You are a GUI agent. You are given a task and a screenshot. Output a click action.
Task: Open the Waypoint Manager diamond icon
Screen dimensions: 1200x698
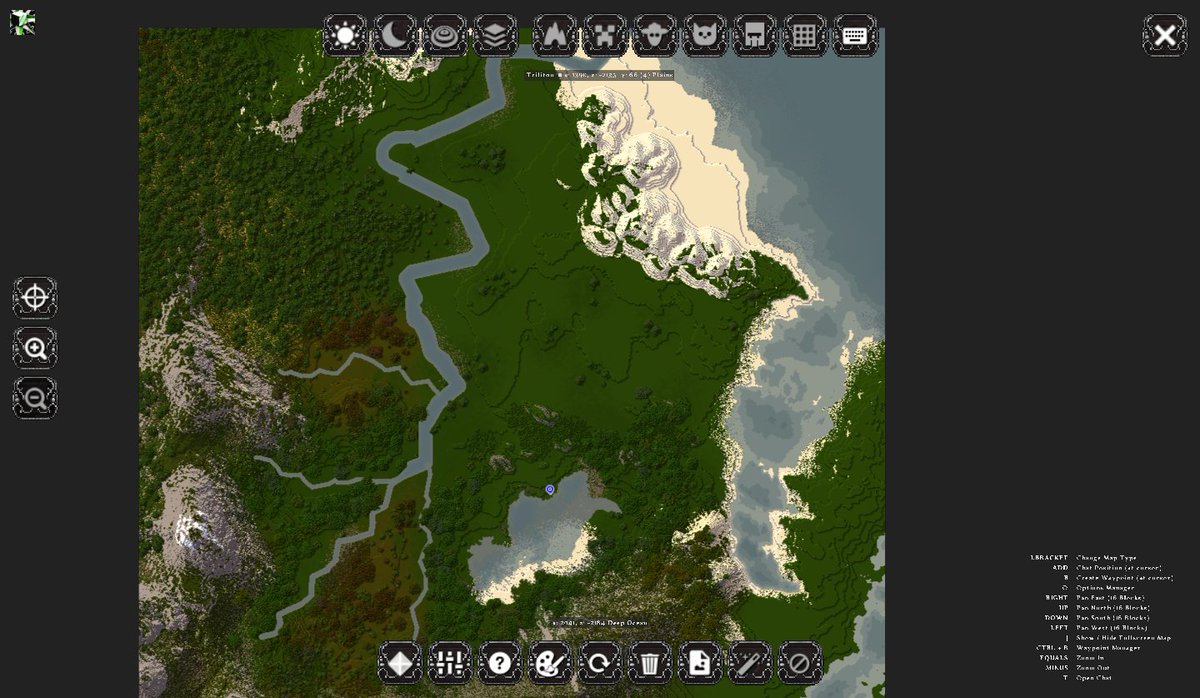pos(400,662)
